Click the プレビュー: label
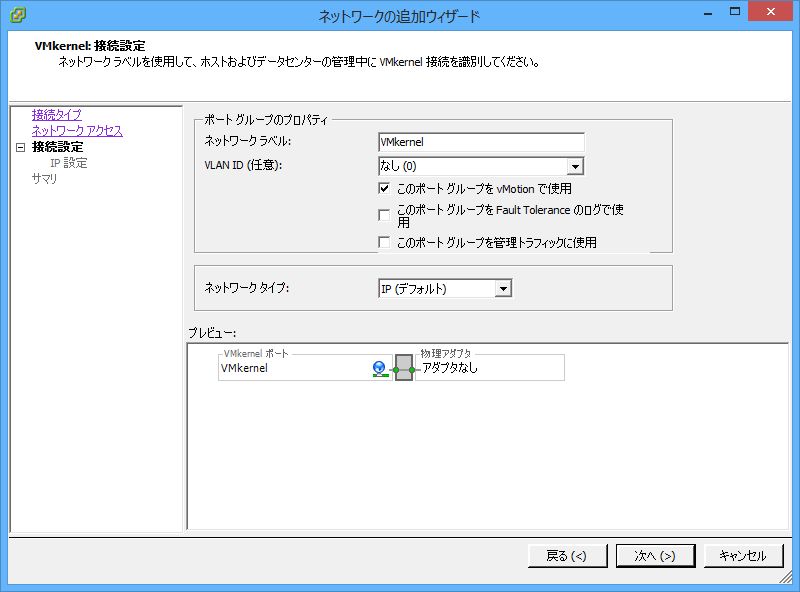 tap(212, 333)
